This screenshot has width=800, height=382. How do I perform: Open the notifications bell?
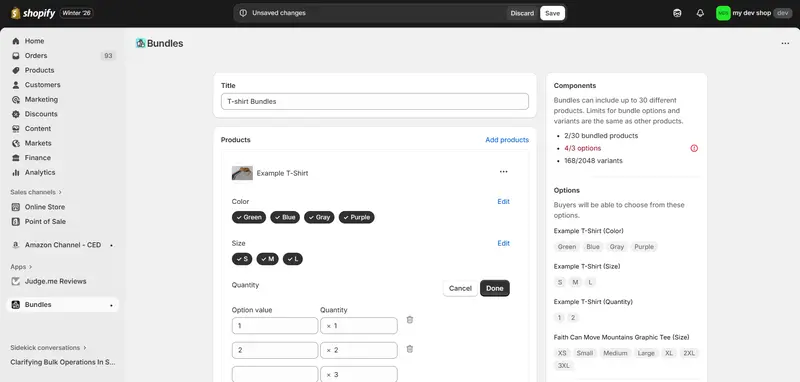pos(700,13)
